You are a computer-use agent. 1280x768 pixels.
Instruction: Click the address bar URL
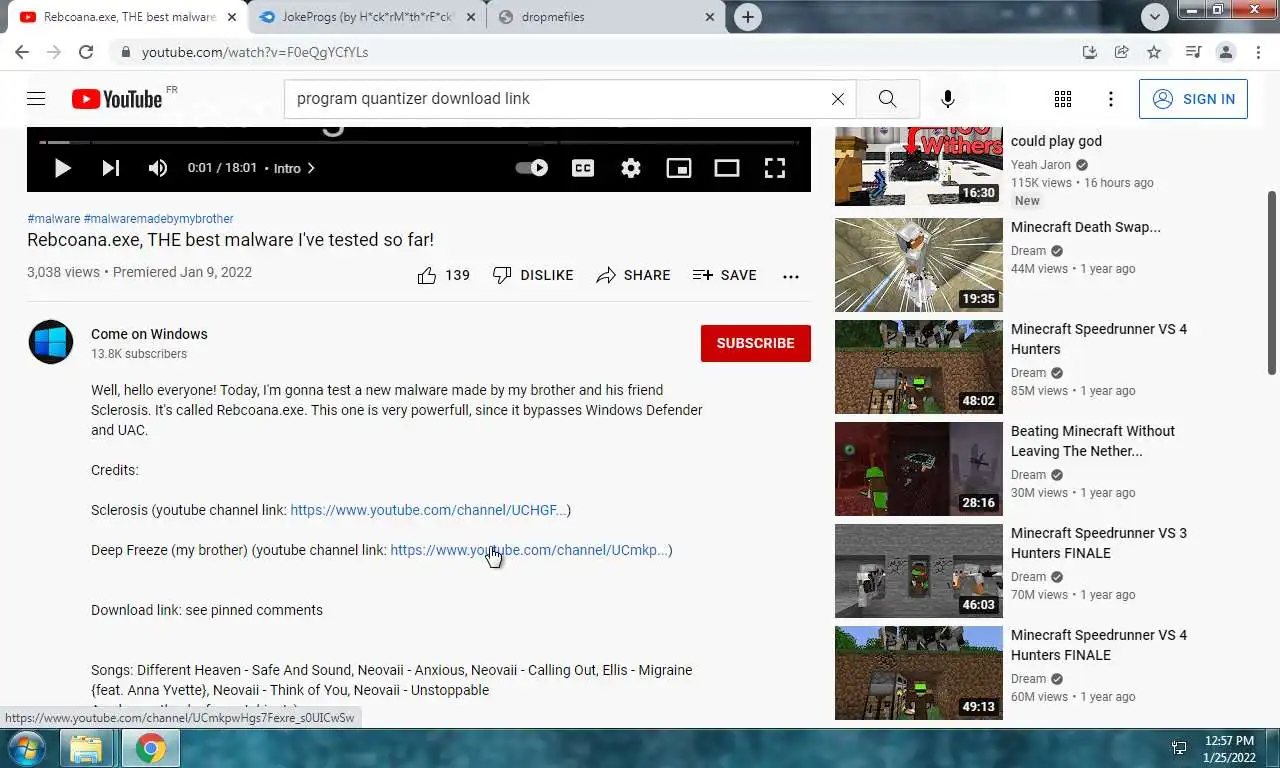point(255,52)
